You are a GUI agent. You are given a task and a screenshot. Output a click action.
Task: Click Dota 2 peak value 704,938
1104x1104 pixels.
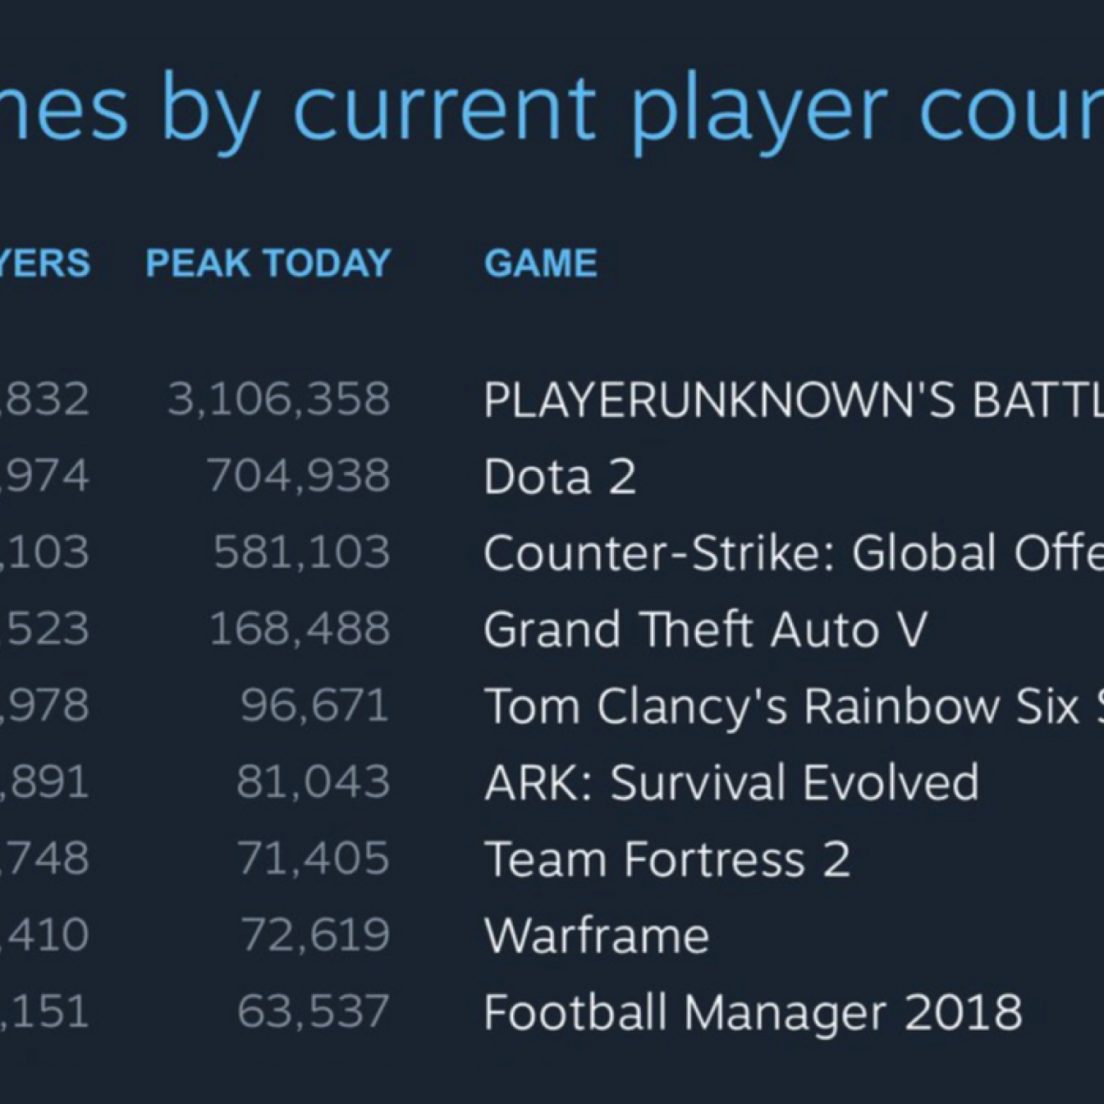click(298, 477)
